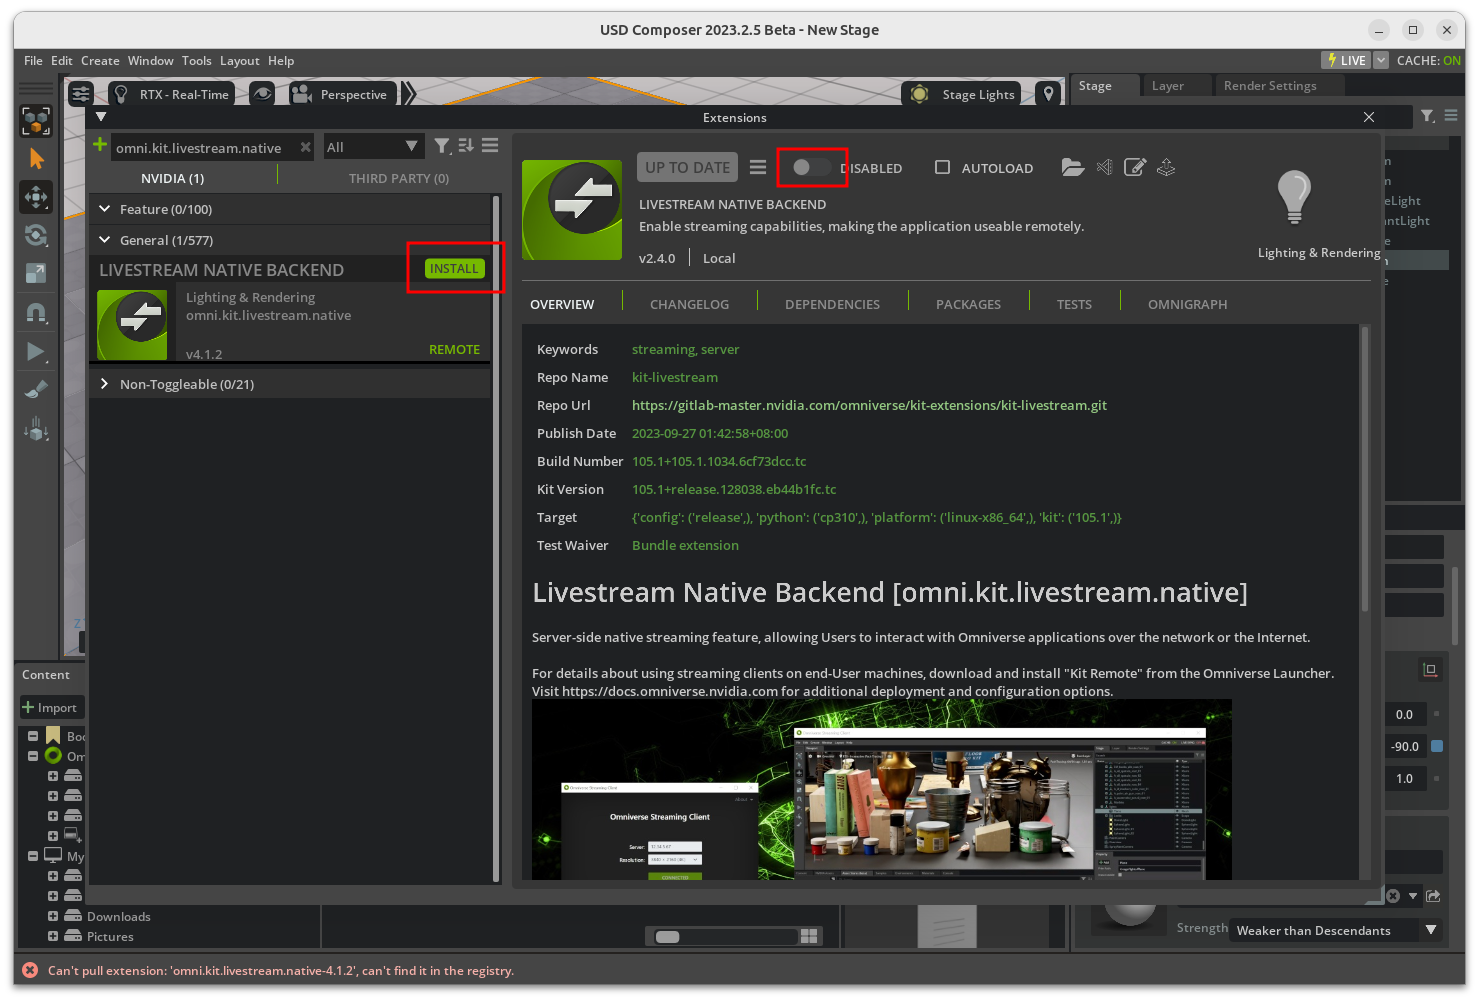Screen dimensions: 1479x1001
Task: Click the kit-livestream gitlab repo URL
Action: (x=869, y=405)
